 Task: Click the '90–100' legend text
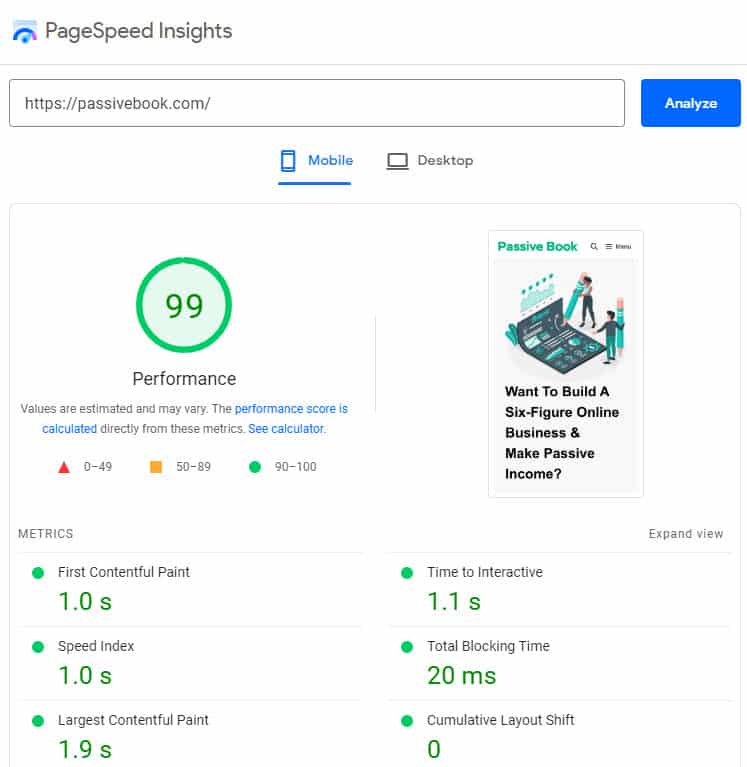point(295,467)
